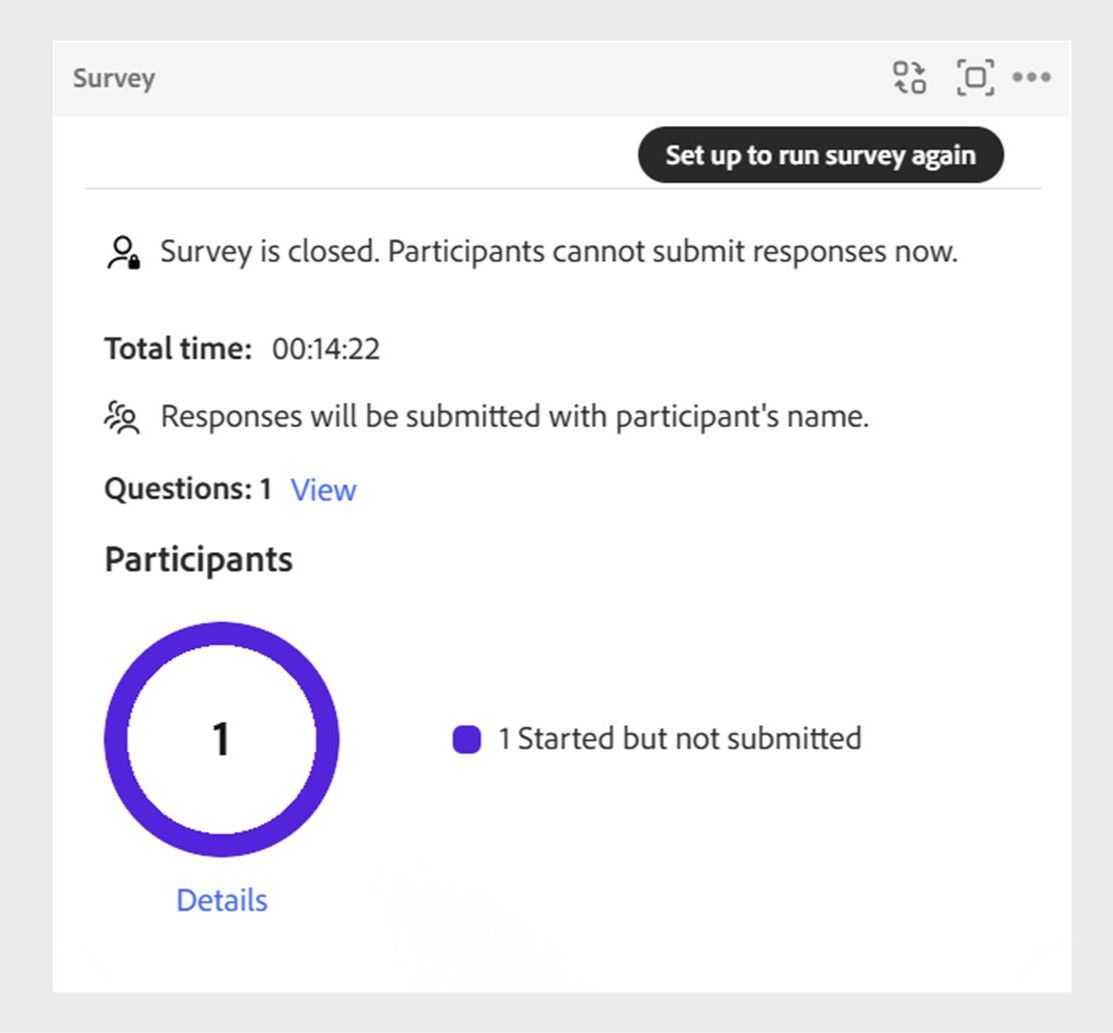Open the View link beside Questions
This screenshot has width=1113, height=1033.
322,490
